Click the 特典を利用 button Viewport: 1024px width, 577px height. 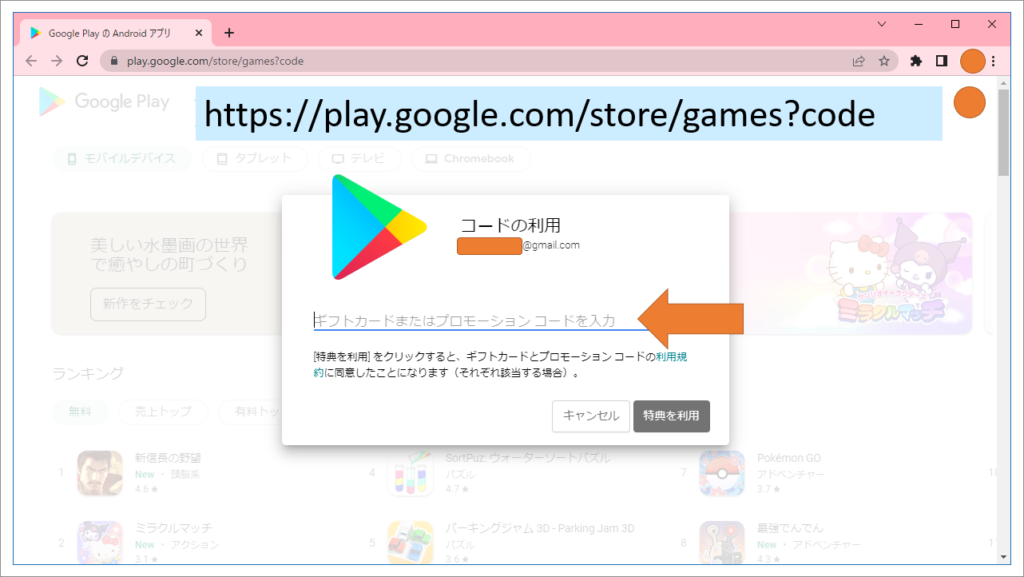click(671, 416)
